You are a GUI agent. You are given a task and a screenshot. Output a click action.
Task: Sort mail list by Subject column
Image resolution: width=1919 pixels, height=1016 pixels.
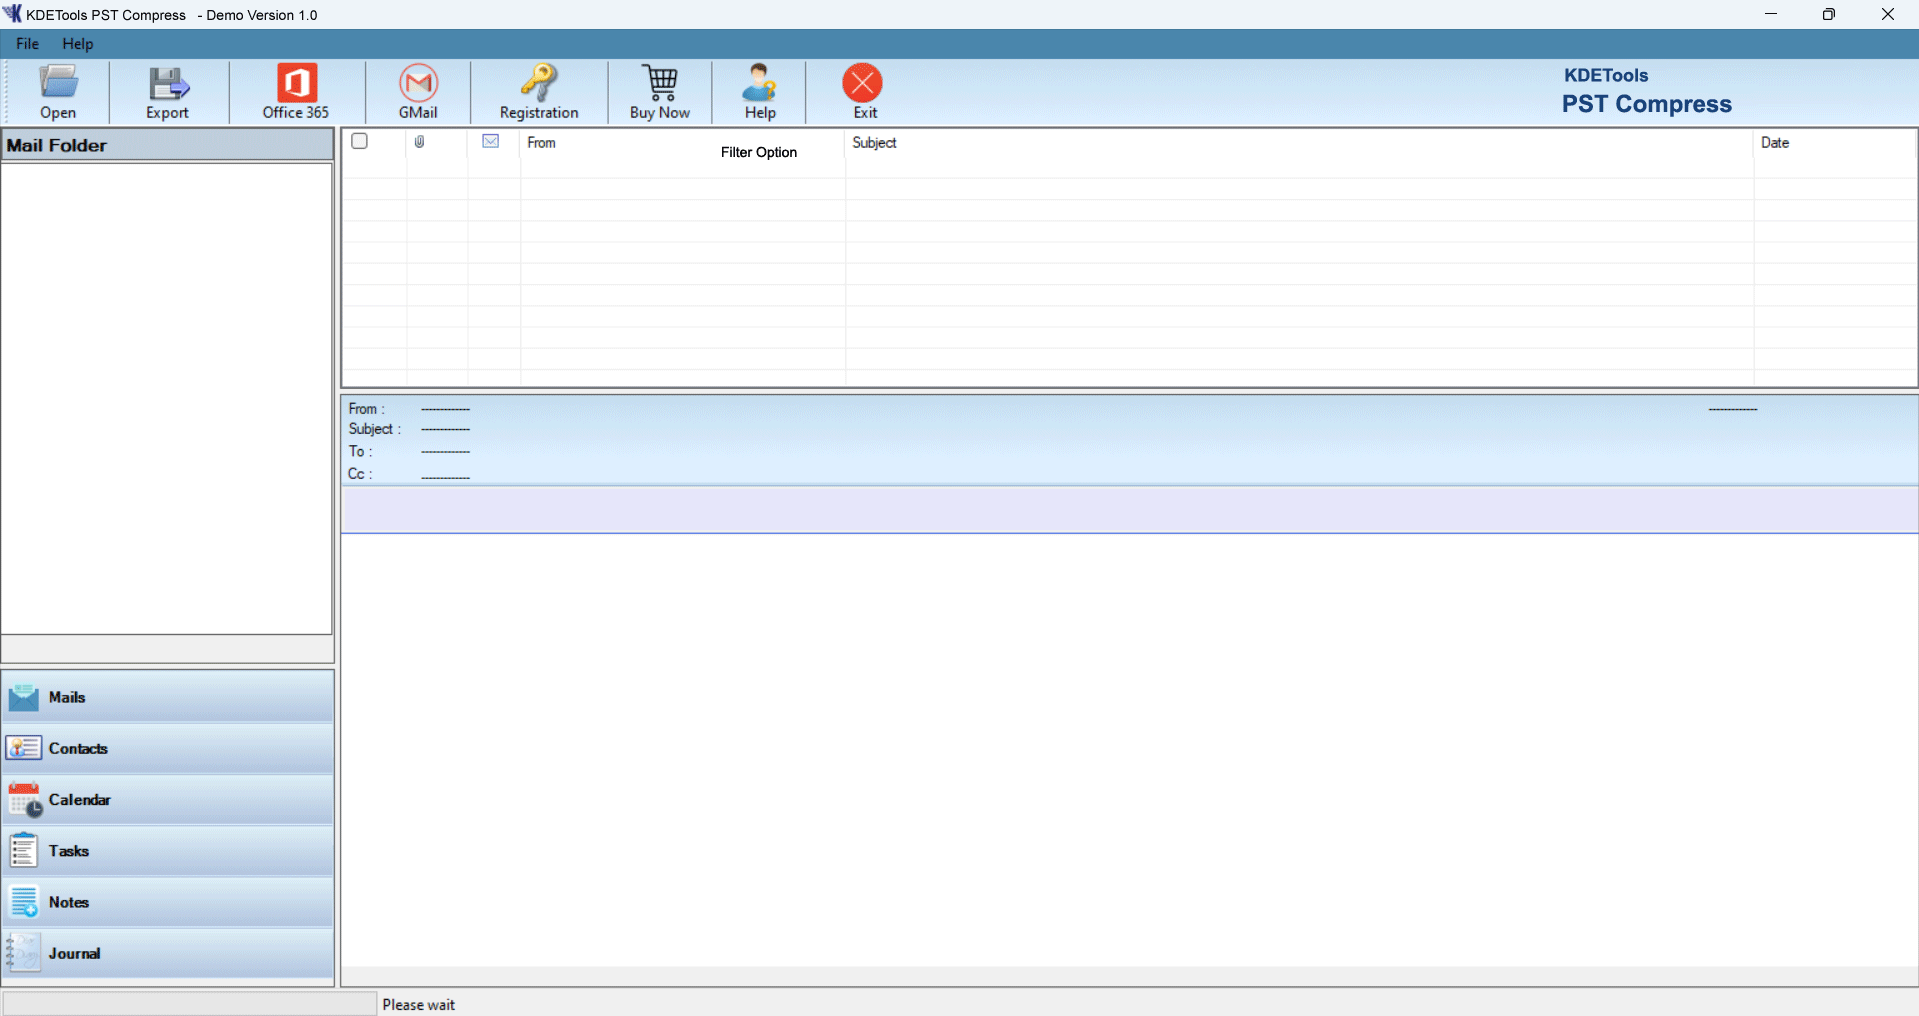(875, 143)
